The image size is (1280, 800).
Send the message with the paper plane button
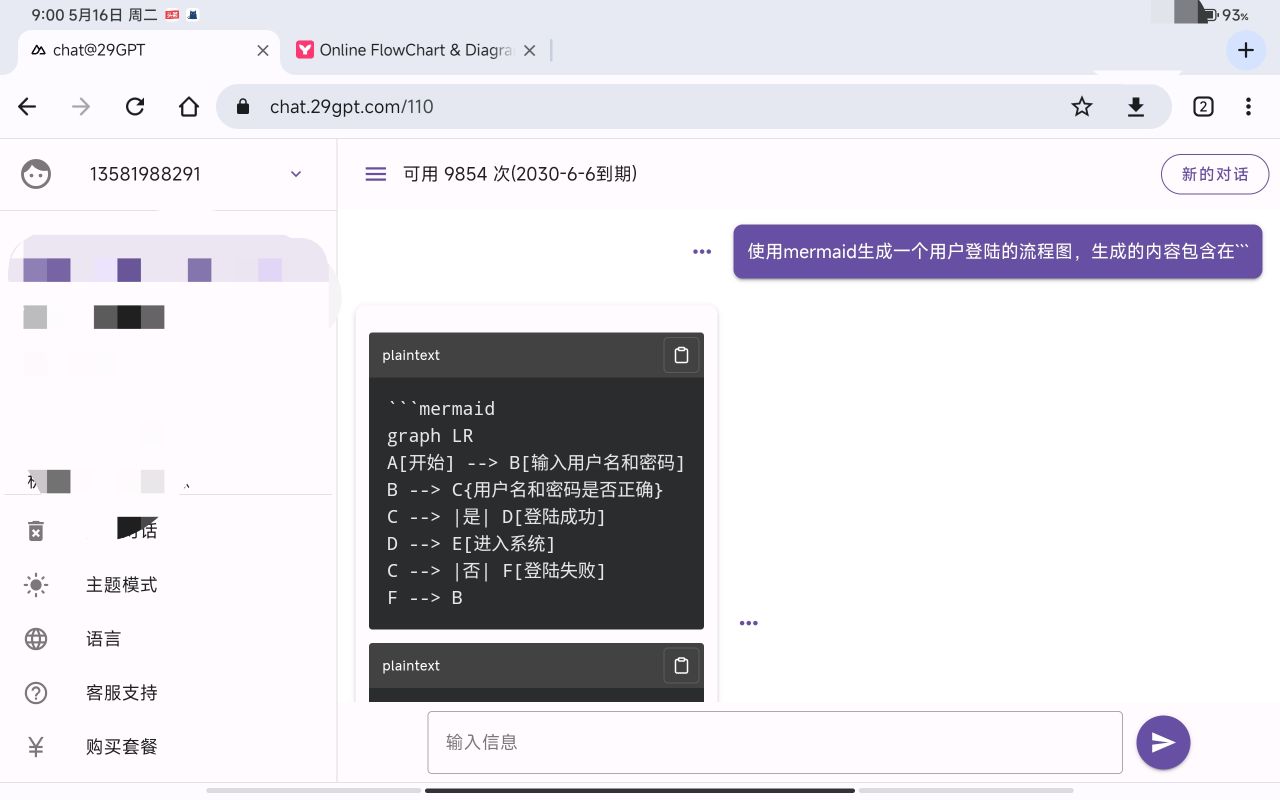(1163, 742)
